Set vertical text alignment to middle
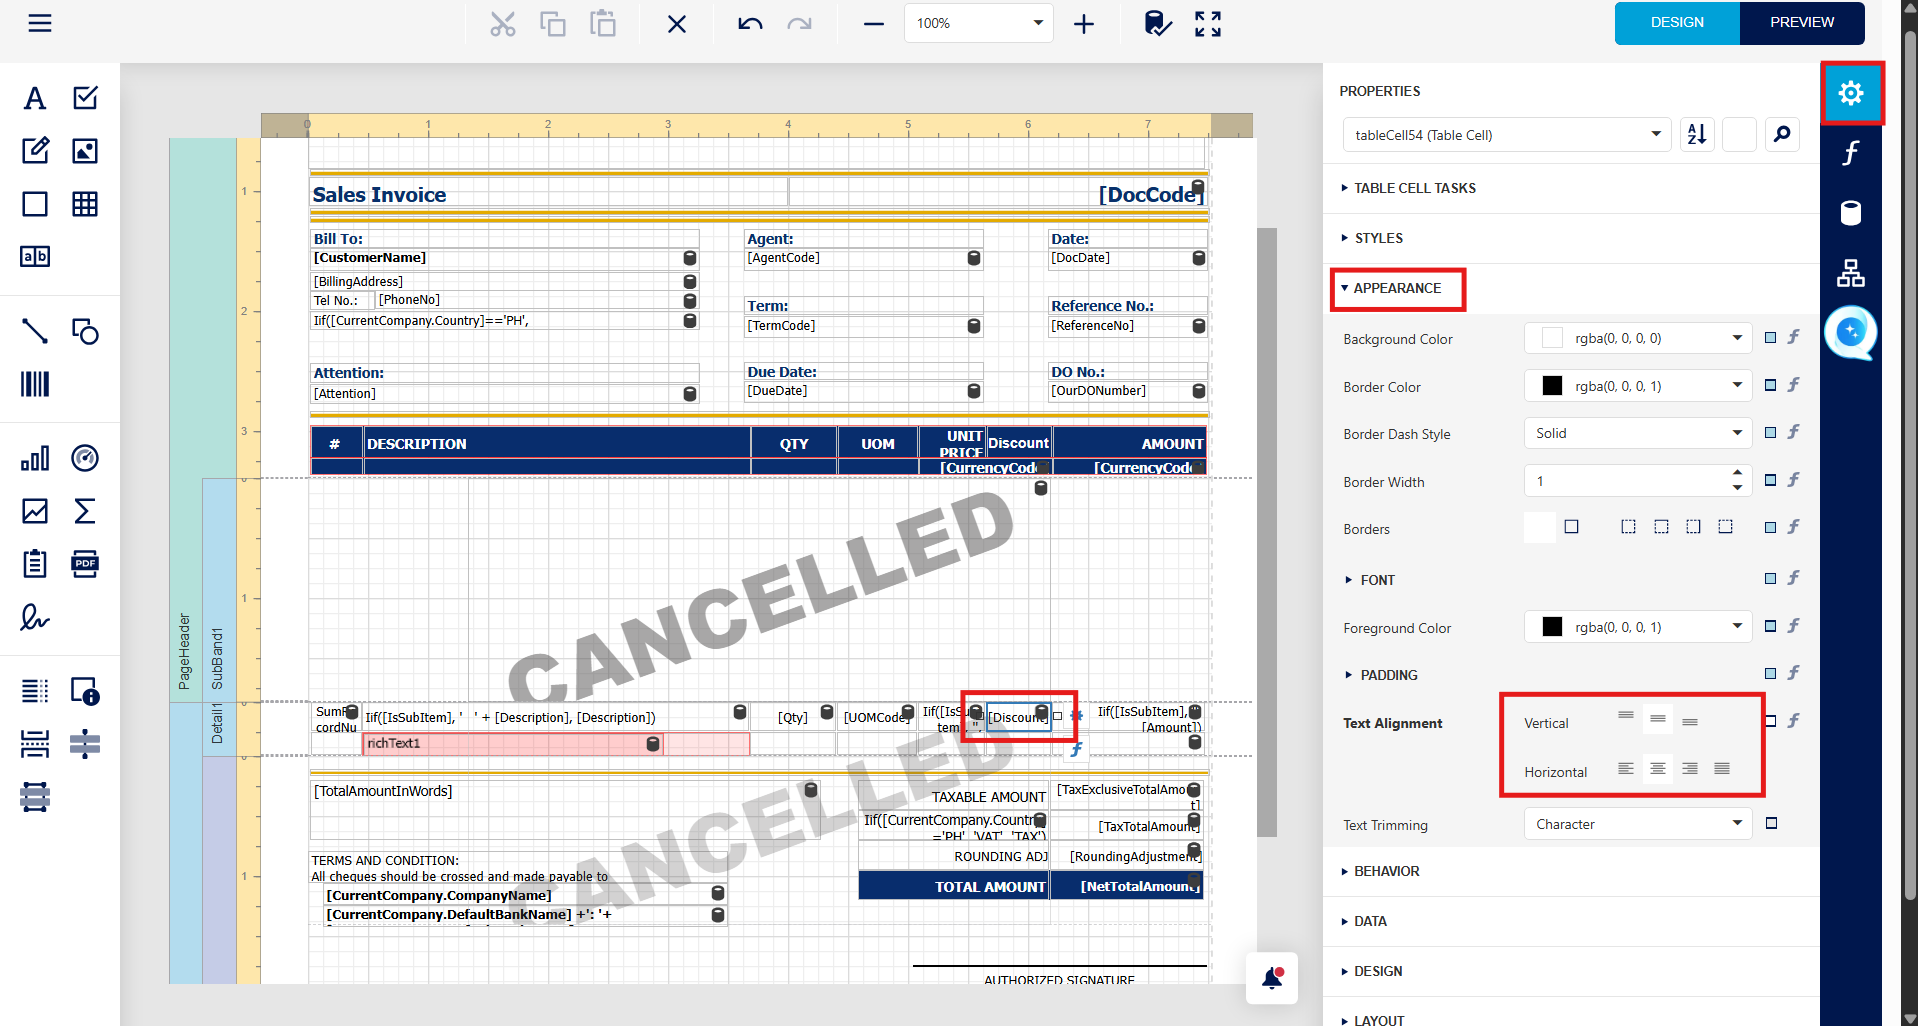 (1658, 720)
